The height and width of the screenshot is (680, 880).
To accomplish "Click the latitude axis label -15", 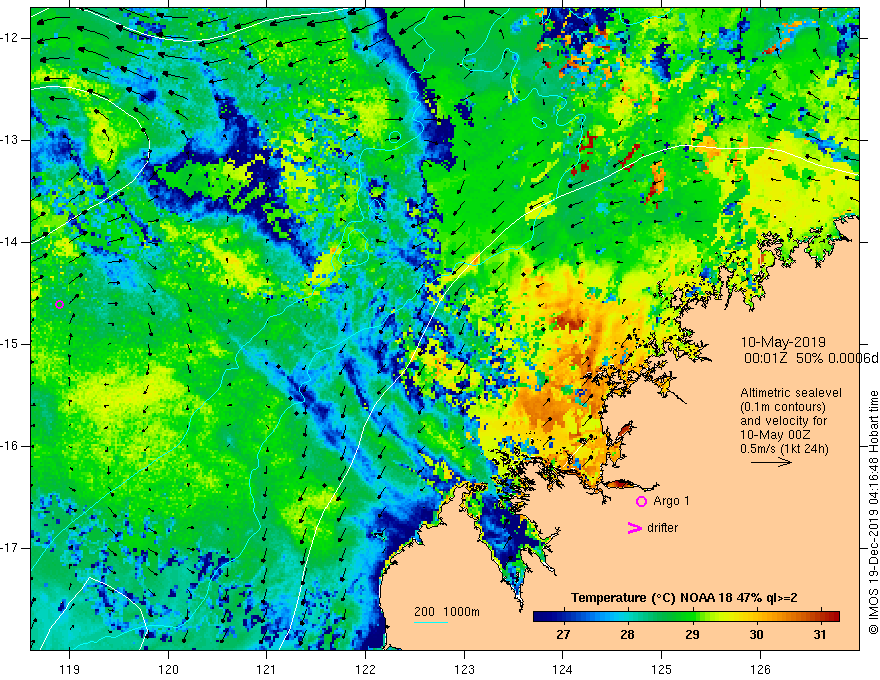I will pyautogui.click(x=10, y=344).
